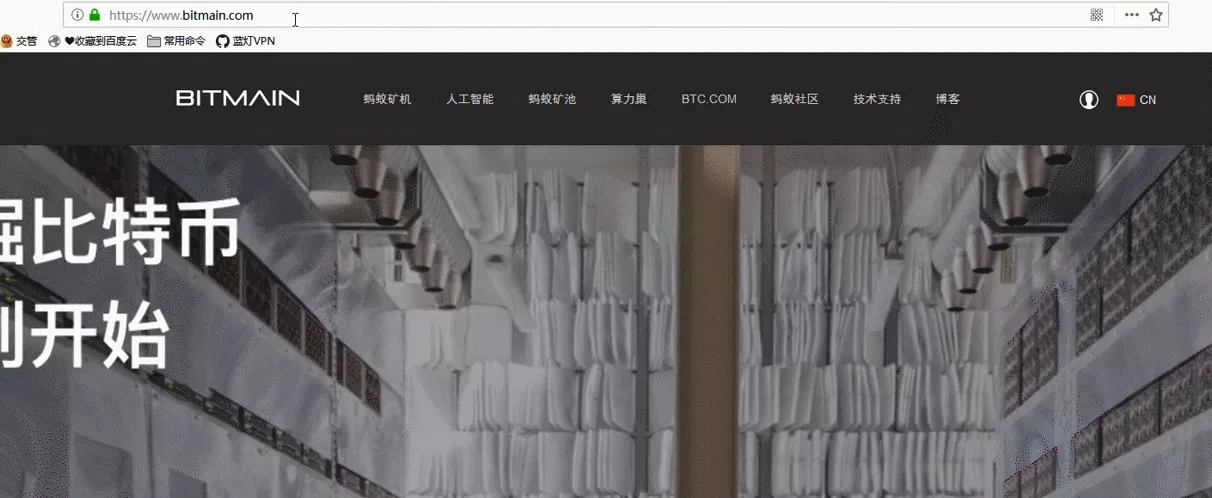Click the green security padlock icon
This screenshot has width=1212, height=498.
click(95, 15)
